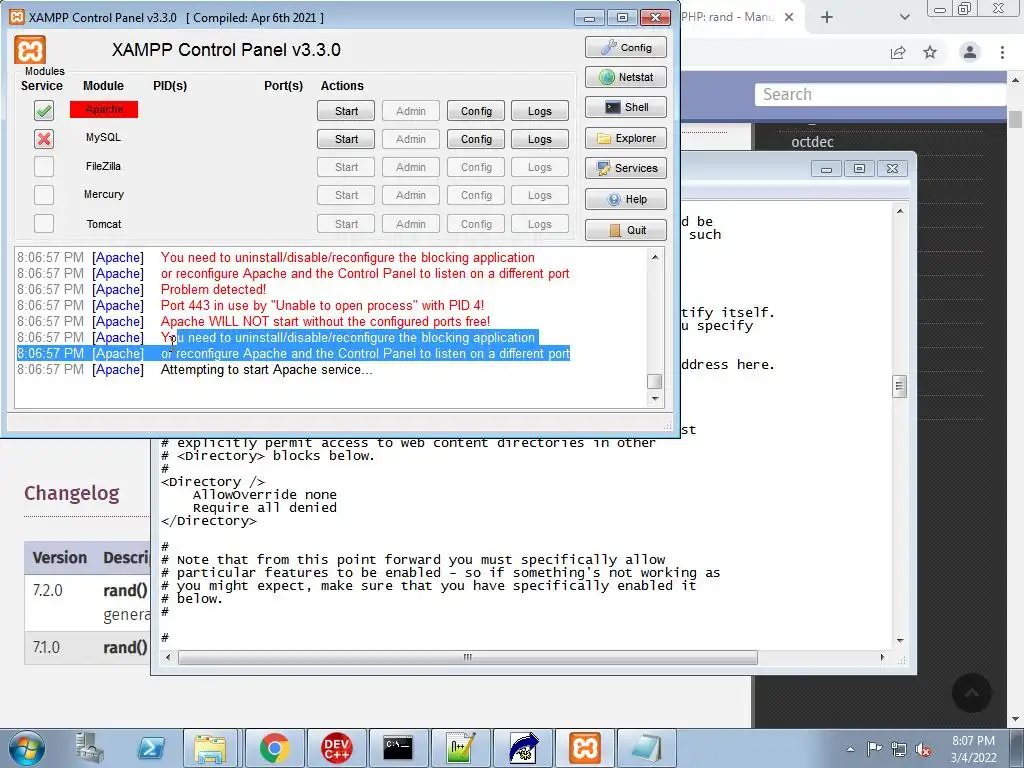Click the XAMPP log scroll-down arrow
The width and height of the screenshot is (1024, 768).
[x=655, y=398]
